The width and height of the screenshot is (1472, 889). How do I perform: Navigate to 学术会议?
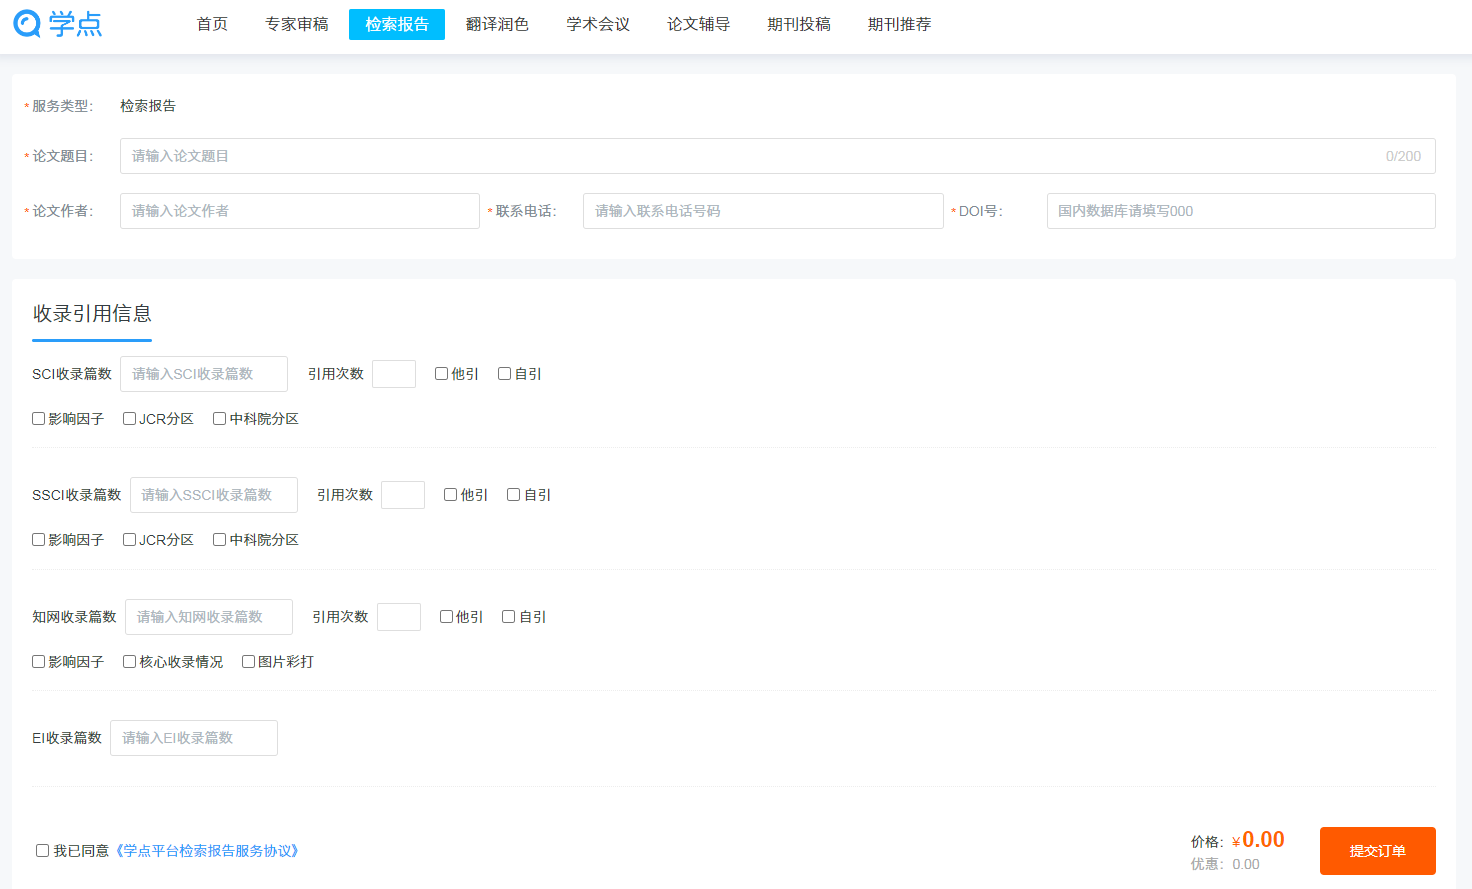(598, 24)
